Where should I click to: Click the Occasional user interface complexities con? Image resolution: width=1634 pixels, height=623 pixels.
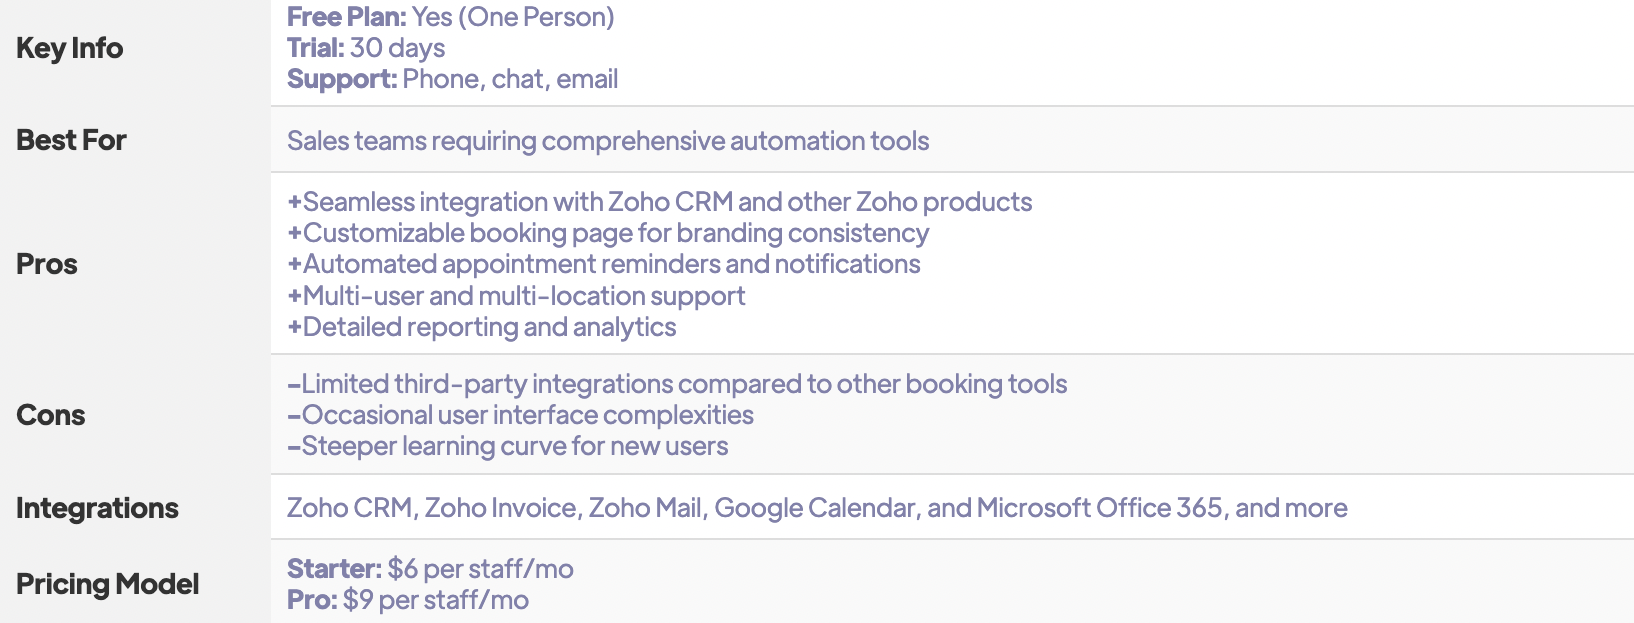[x=521, y=415]
